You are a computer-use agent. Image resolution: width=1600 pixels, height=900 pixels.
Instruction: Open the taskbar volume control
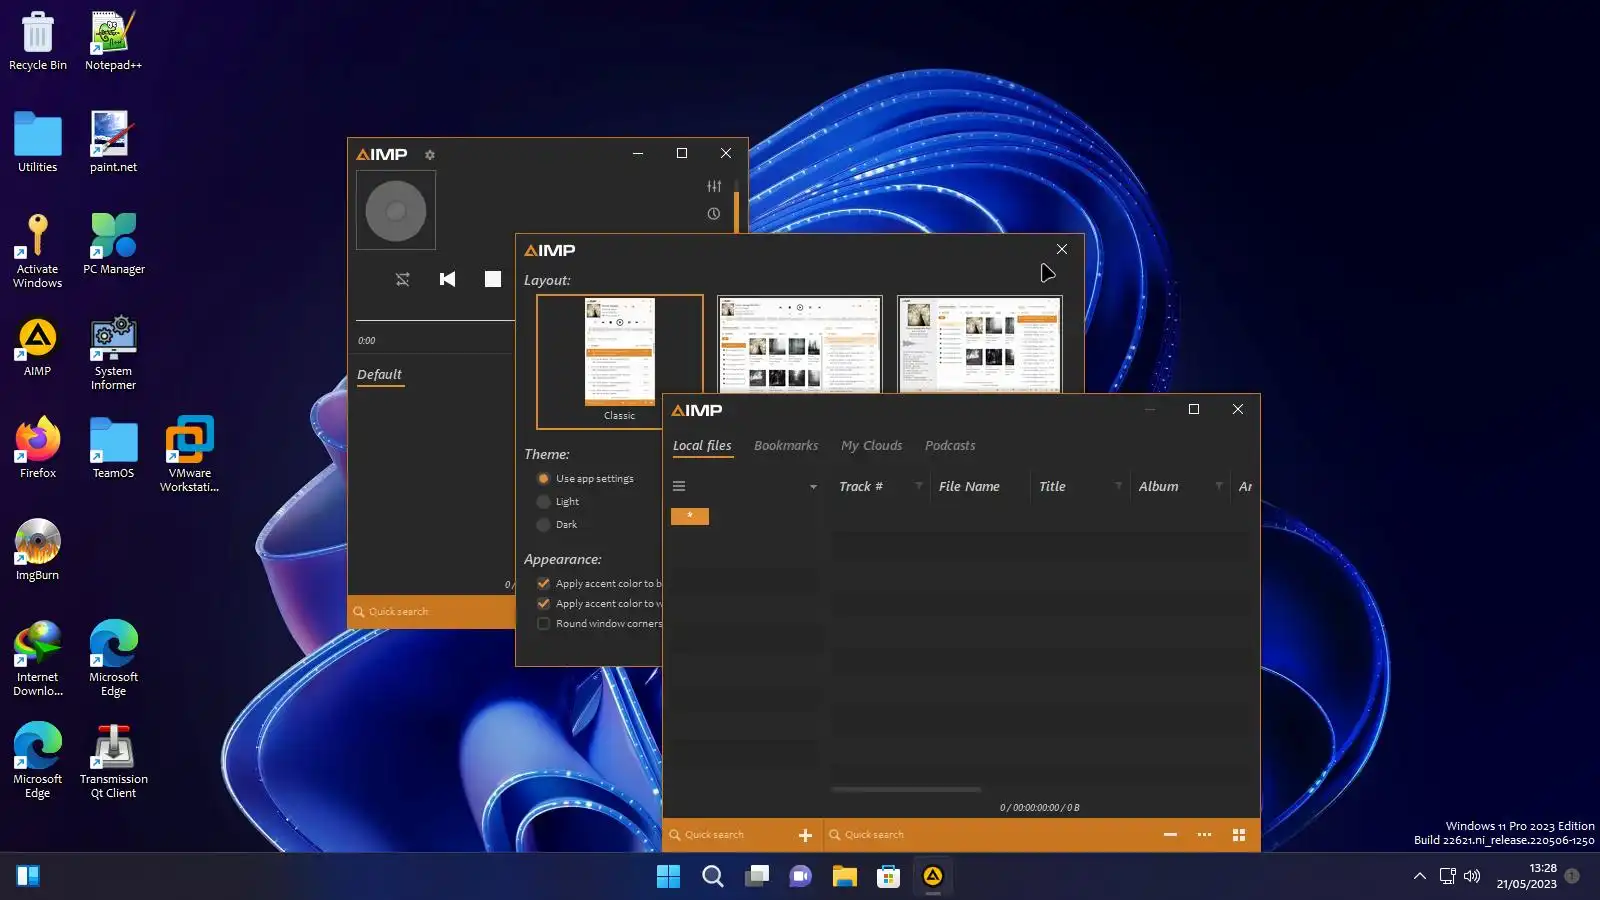coord(1472,877)
